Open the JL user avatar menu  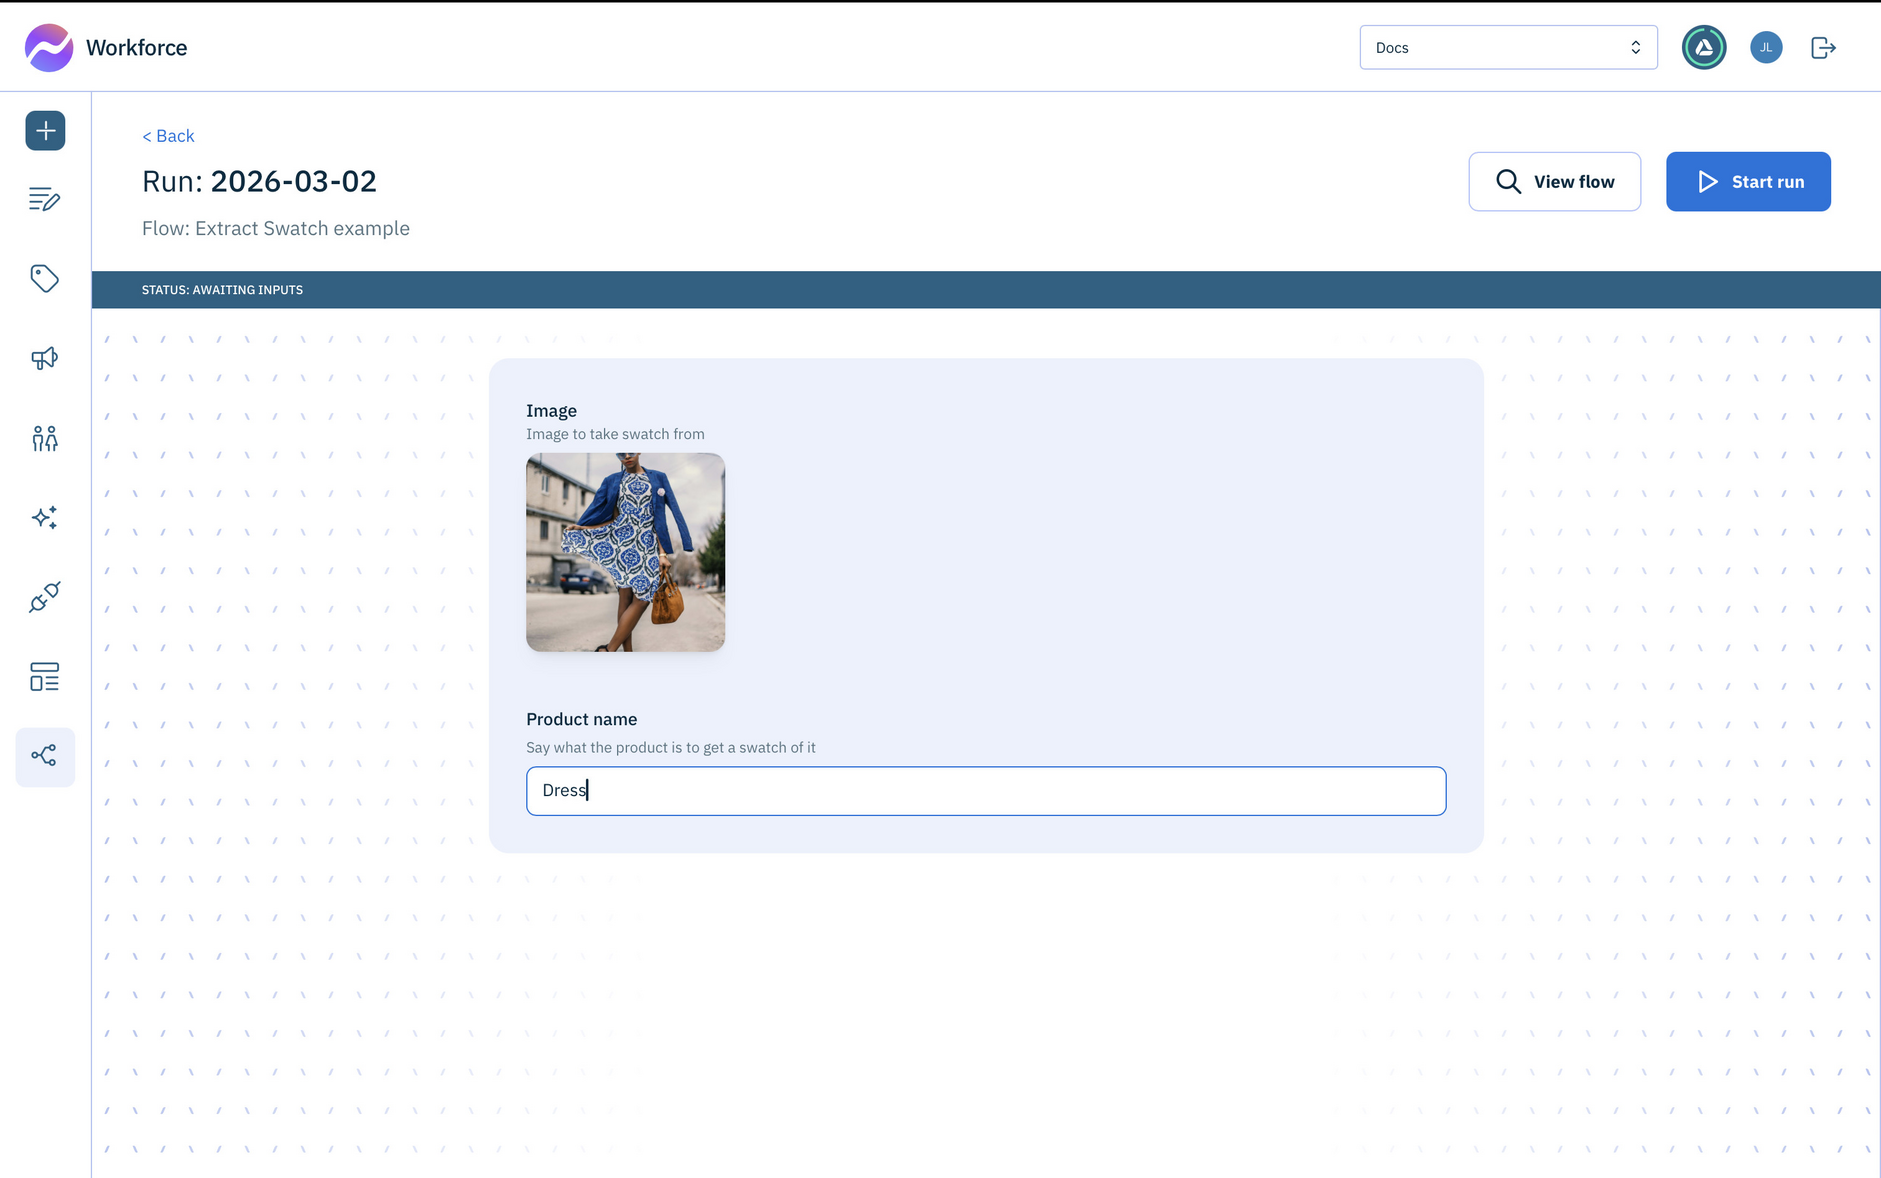(x=1765, y=48)
